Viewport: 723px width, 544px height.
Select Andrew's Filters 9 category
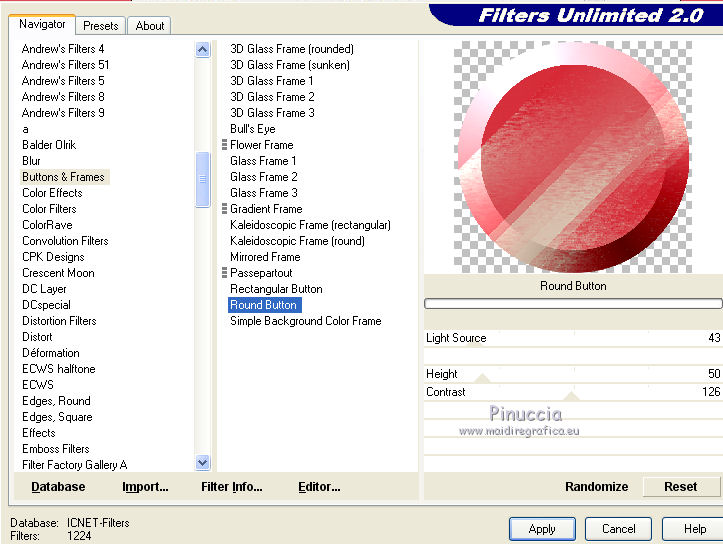[x=63, y=113]
